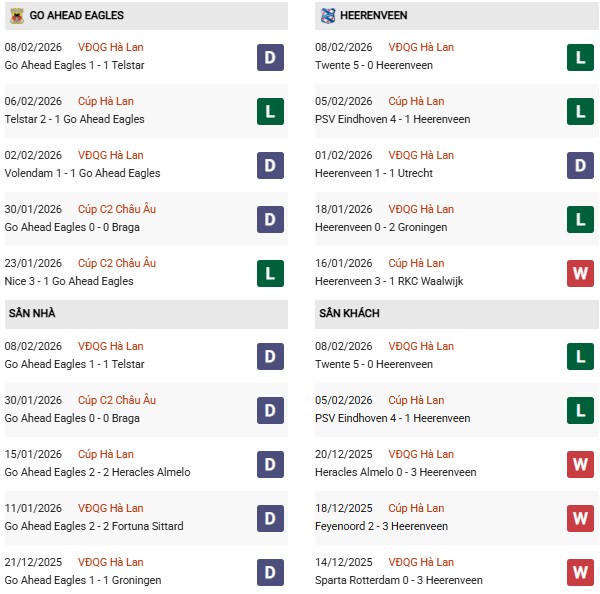This screenshot has height=594, width=600.
Task: Select the SÂN KHÁCH section header
Action: (x=351, y=314)
